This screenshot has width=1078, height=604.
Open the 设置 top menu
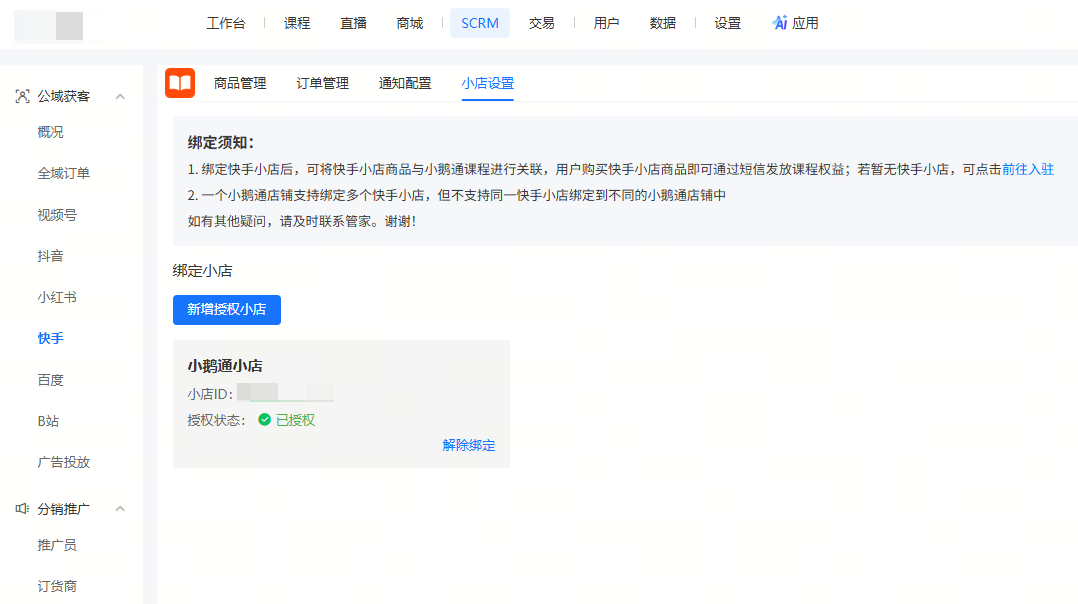tap(727, 23)
